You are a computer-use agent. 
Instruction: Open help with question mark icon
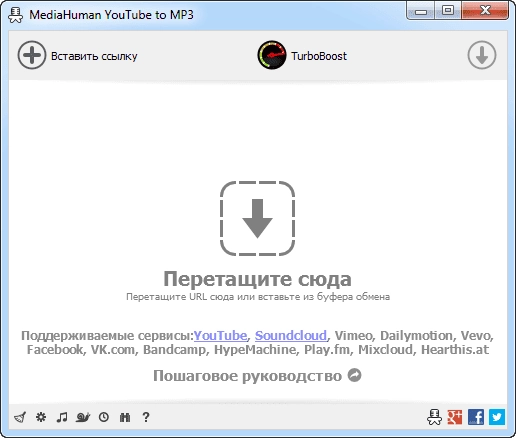(x=146, y=417)
